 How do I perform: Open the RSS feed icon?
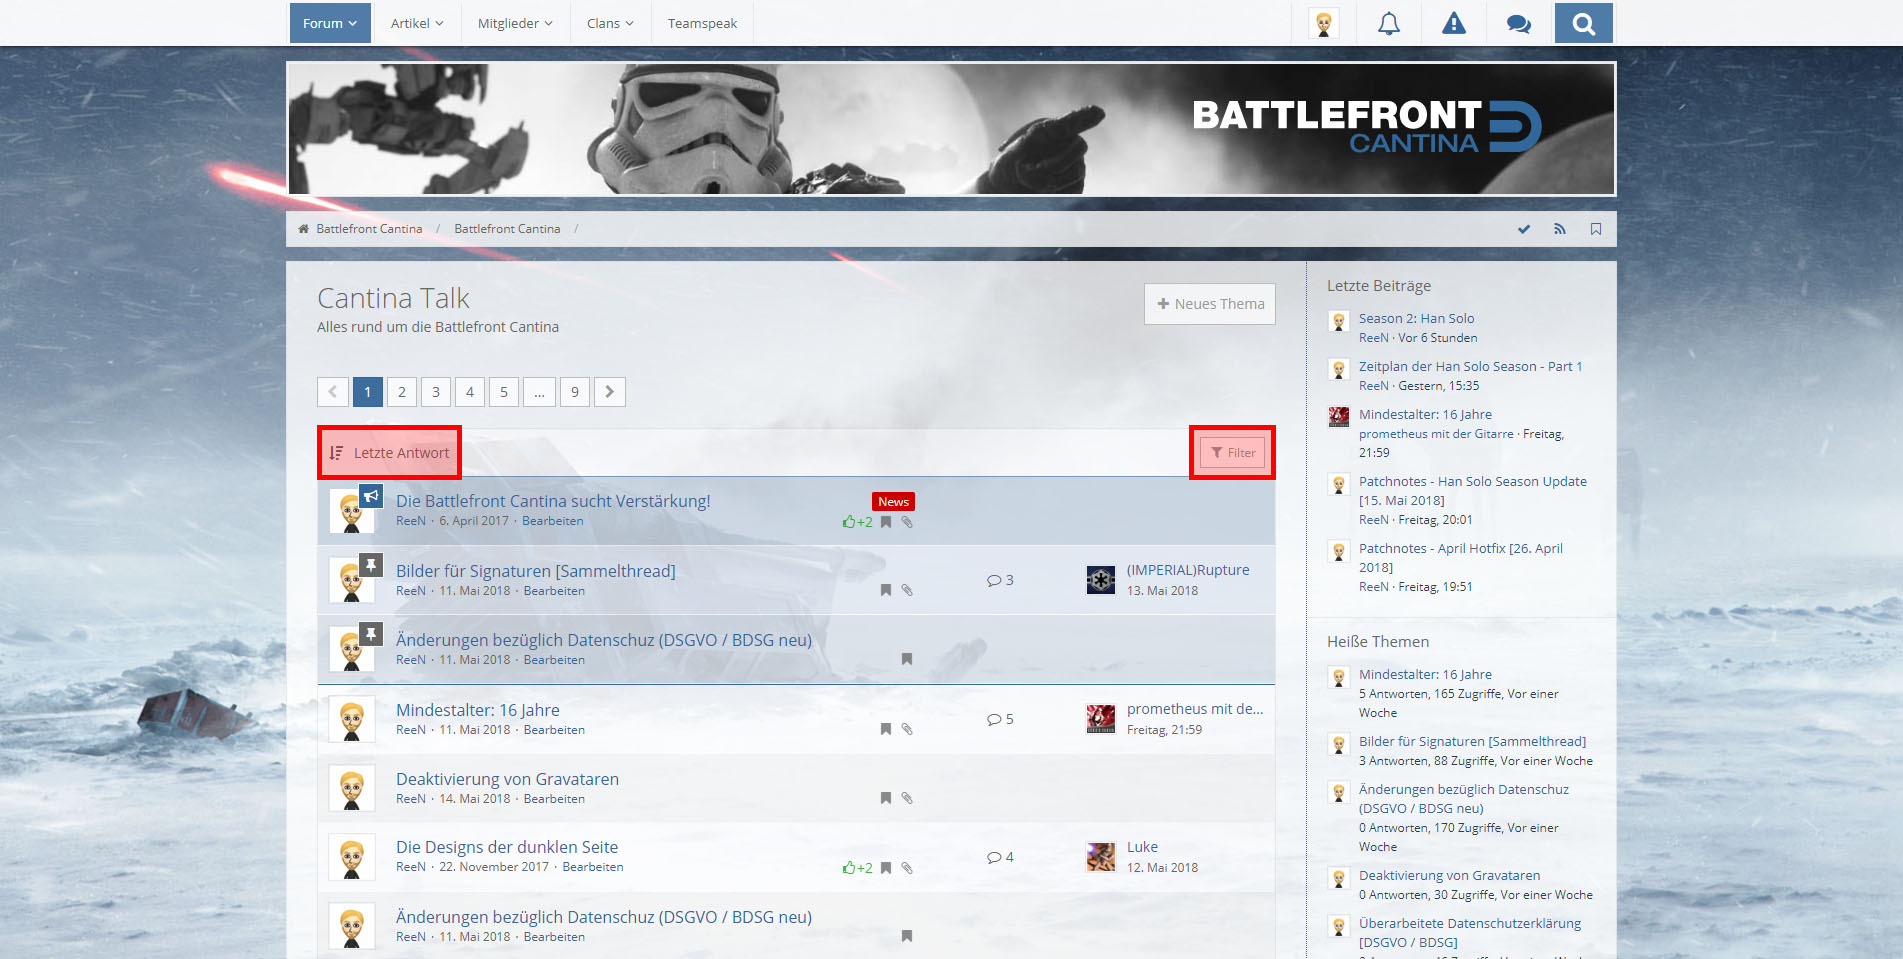point(1559,229)
